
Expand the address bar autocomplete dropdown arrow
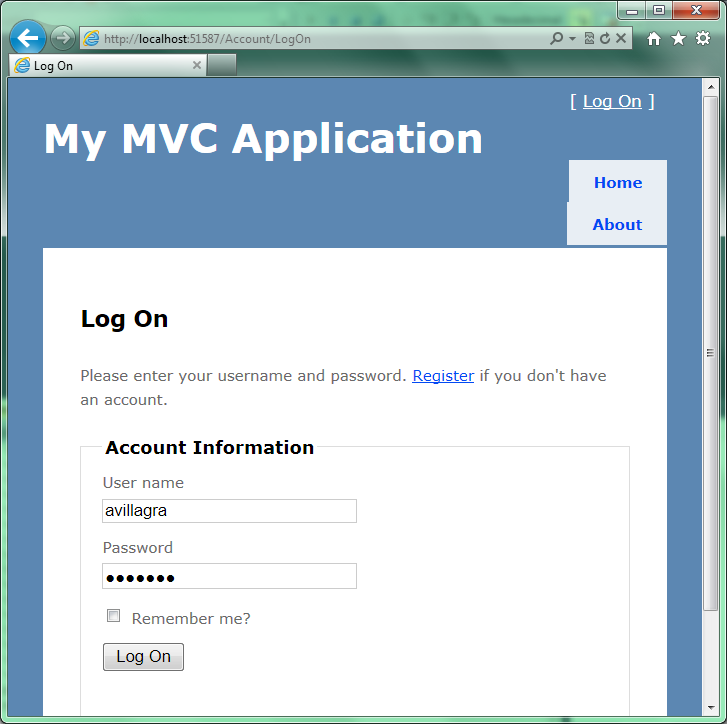coord(573,38)
